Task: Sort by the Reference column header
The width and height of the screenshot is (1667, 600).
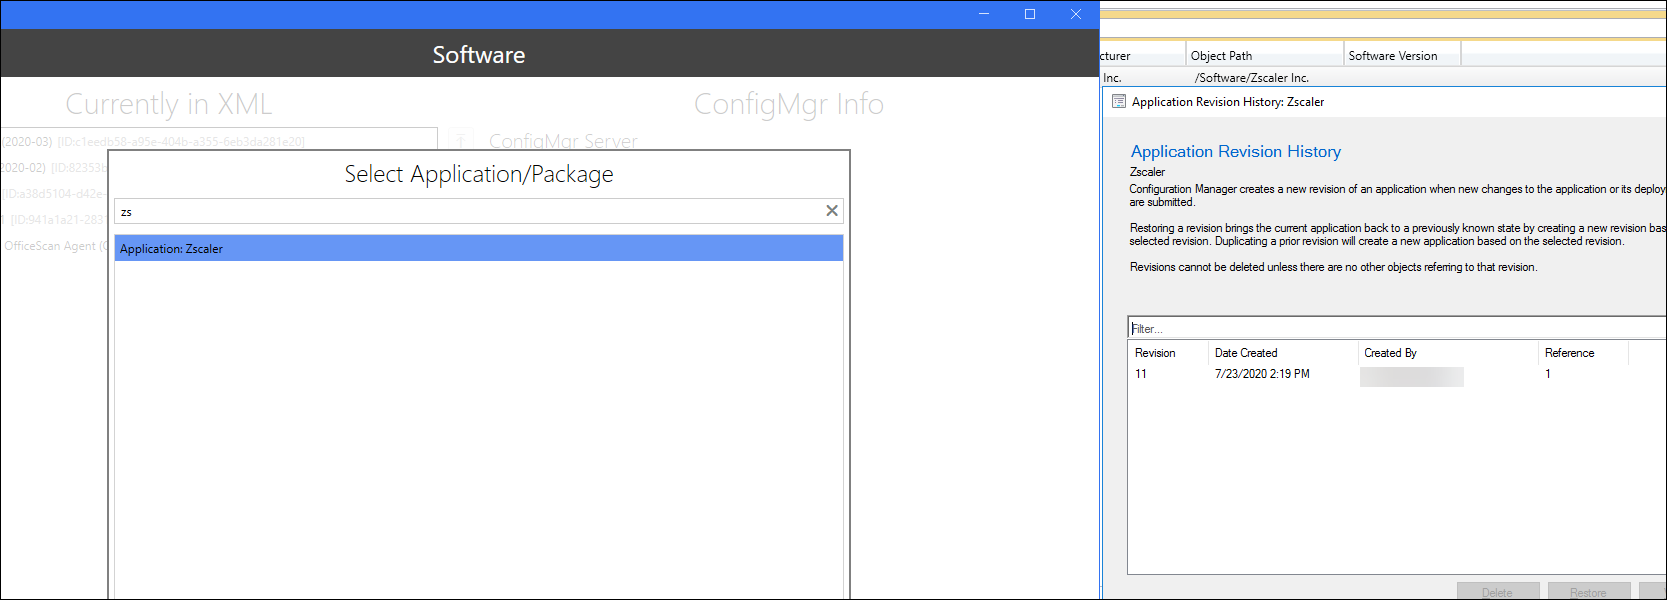Action: point(1584,353)
